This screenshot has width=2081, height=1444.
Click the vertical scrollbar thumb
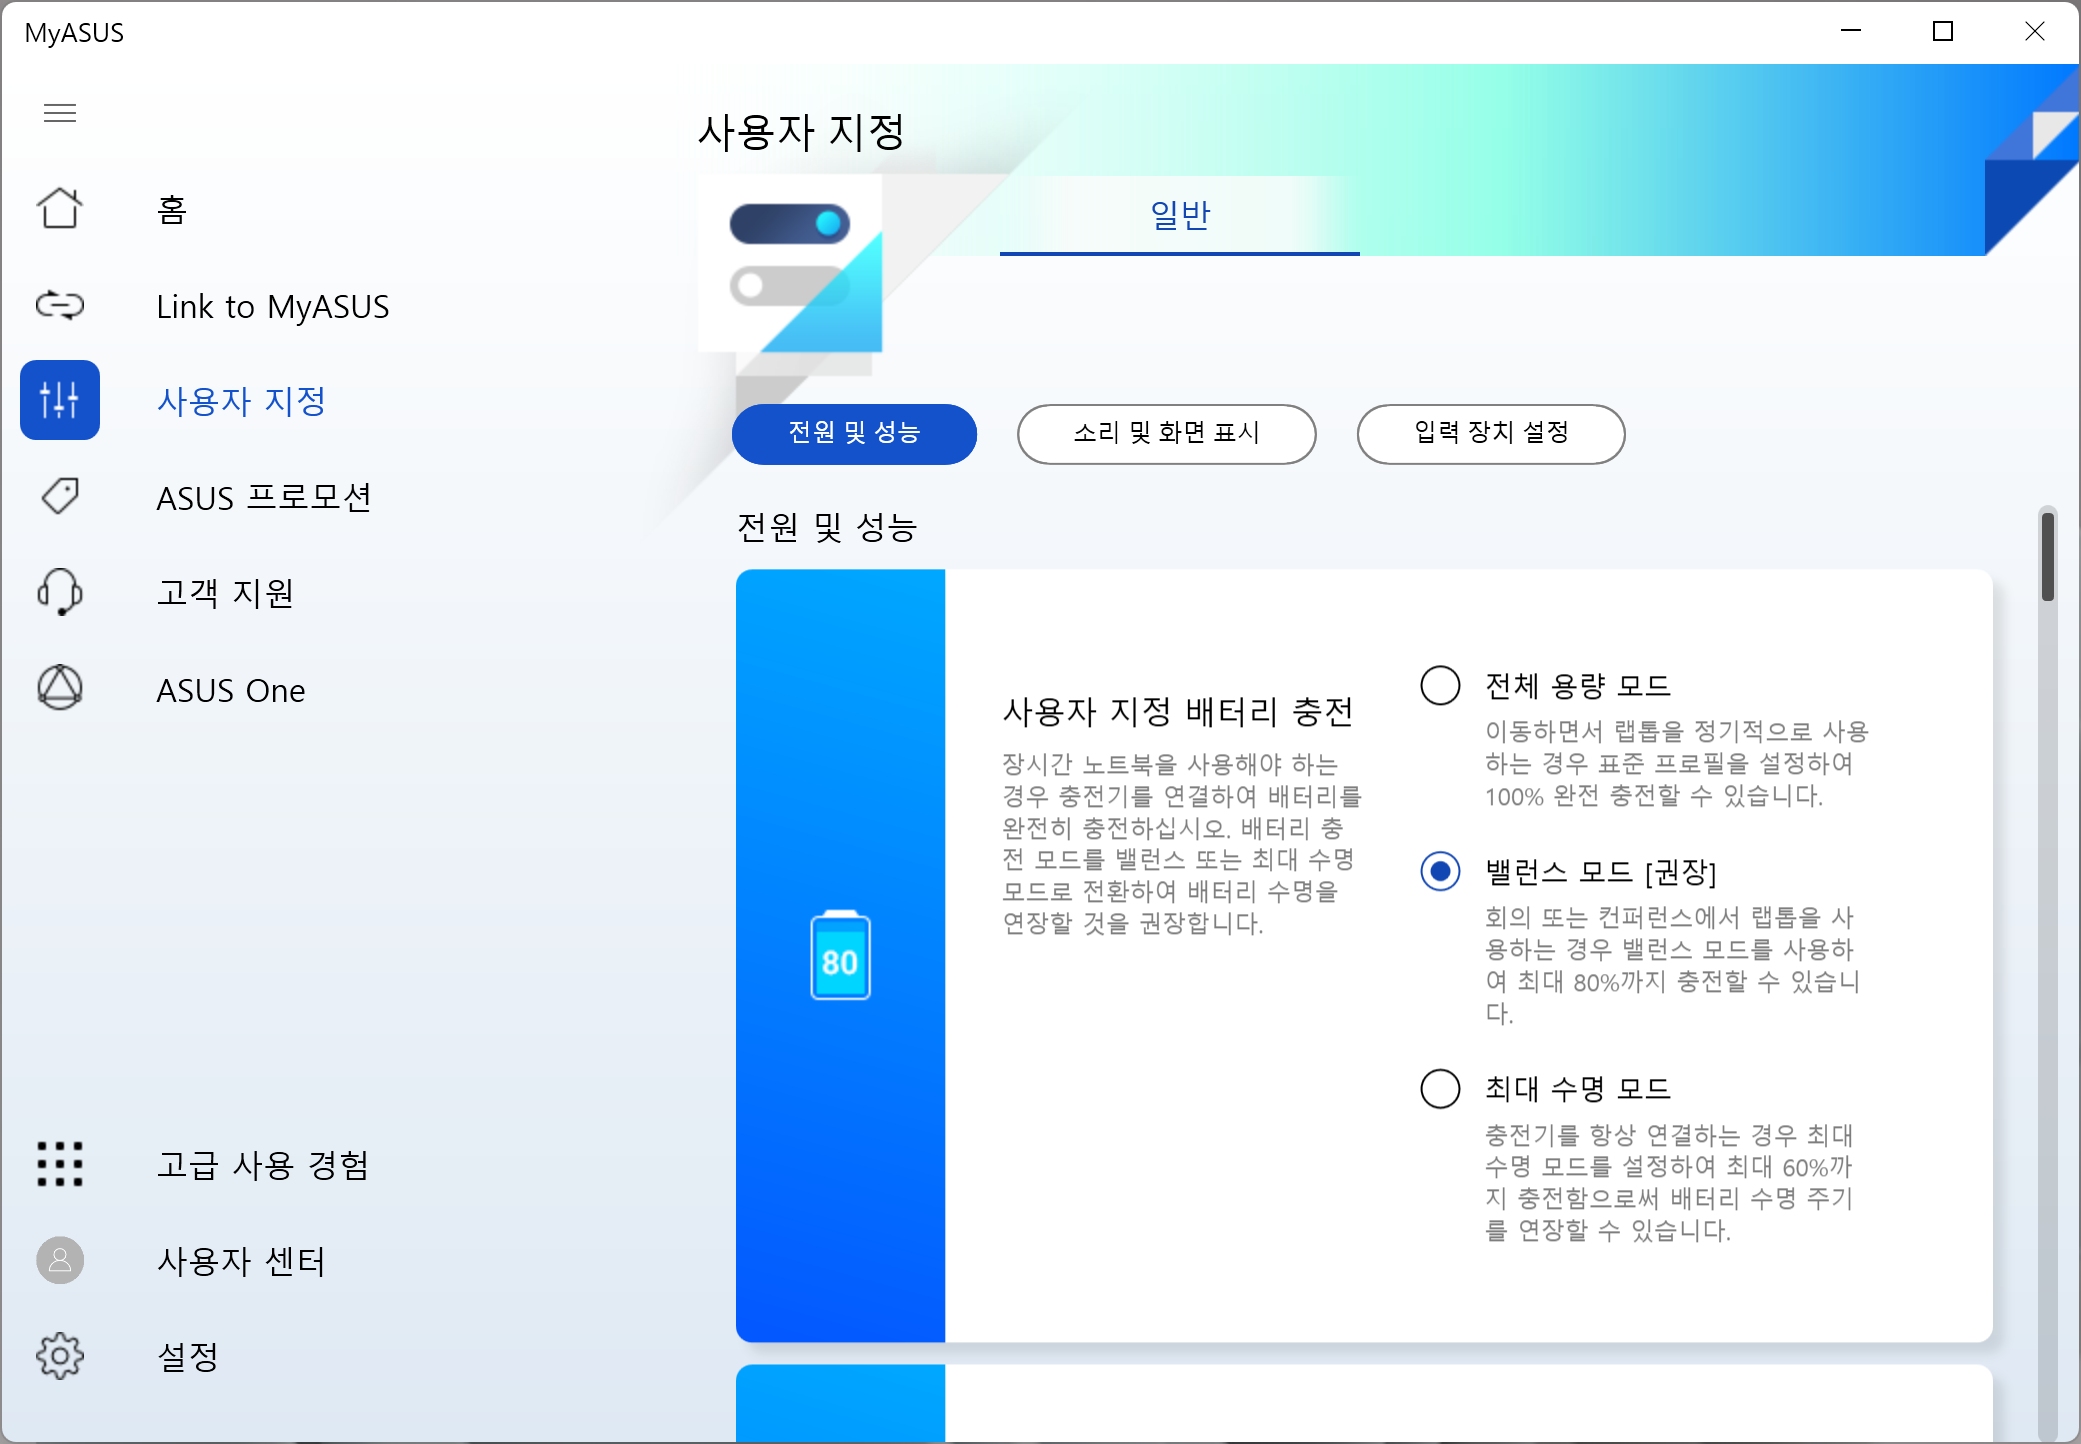coord(2048,558)
